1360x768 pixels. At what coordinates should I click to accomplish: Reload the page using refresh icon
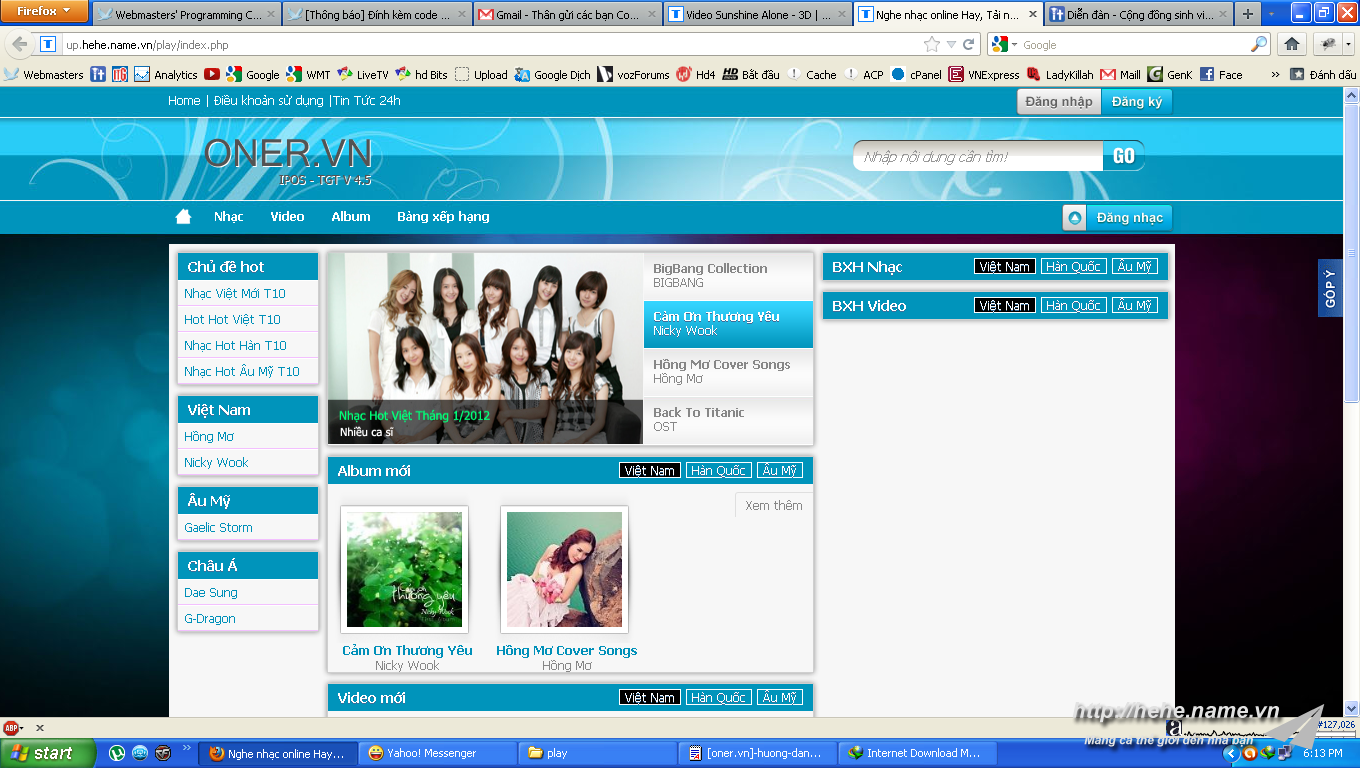[968, 44]
